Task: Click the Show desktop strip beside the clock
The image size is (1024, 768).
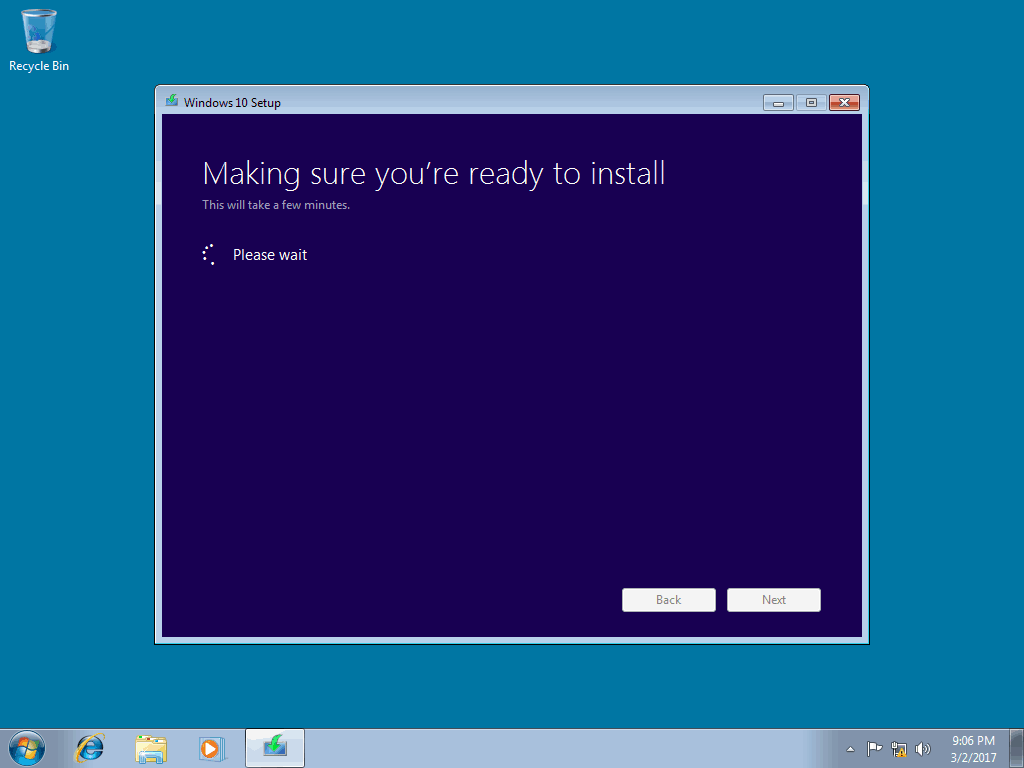Action: point(1017,748)
